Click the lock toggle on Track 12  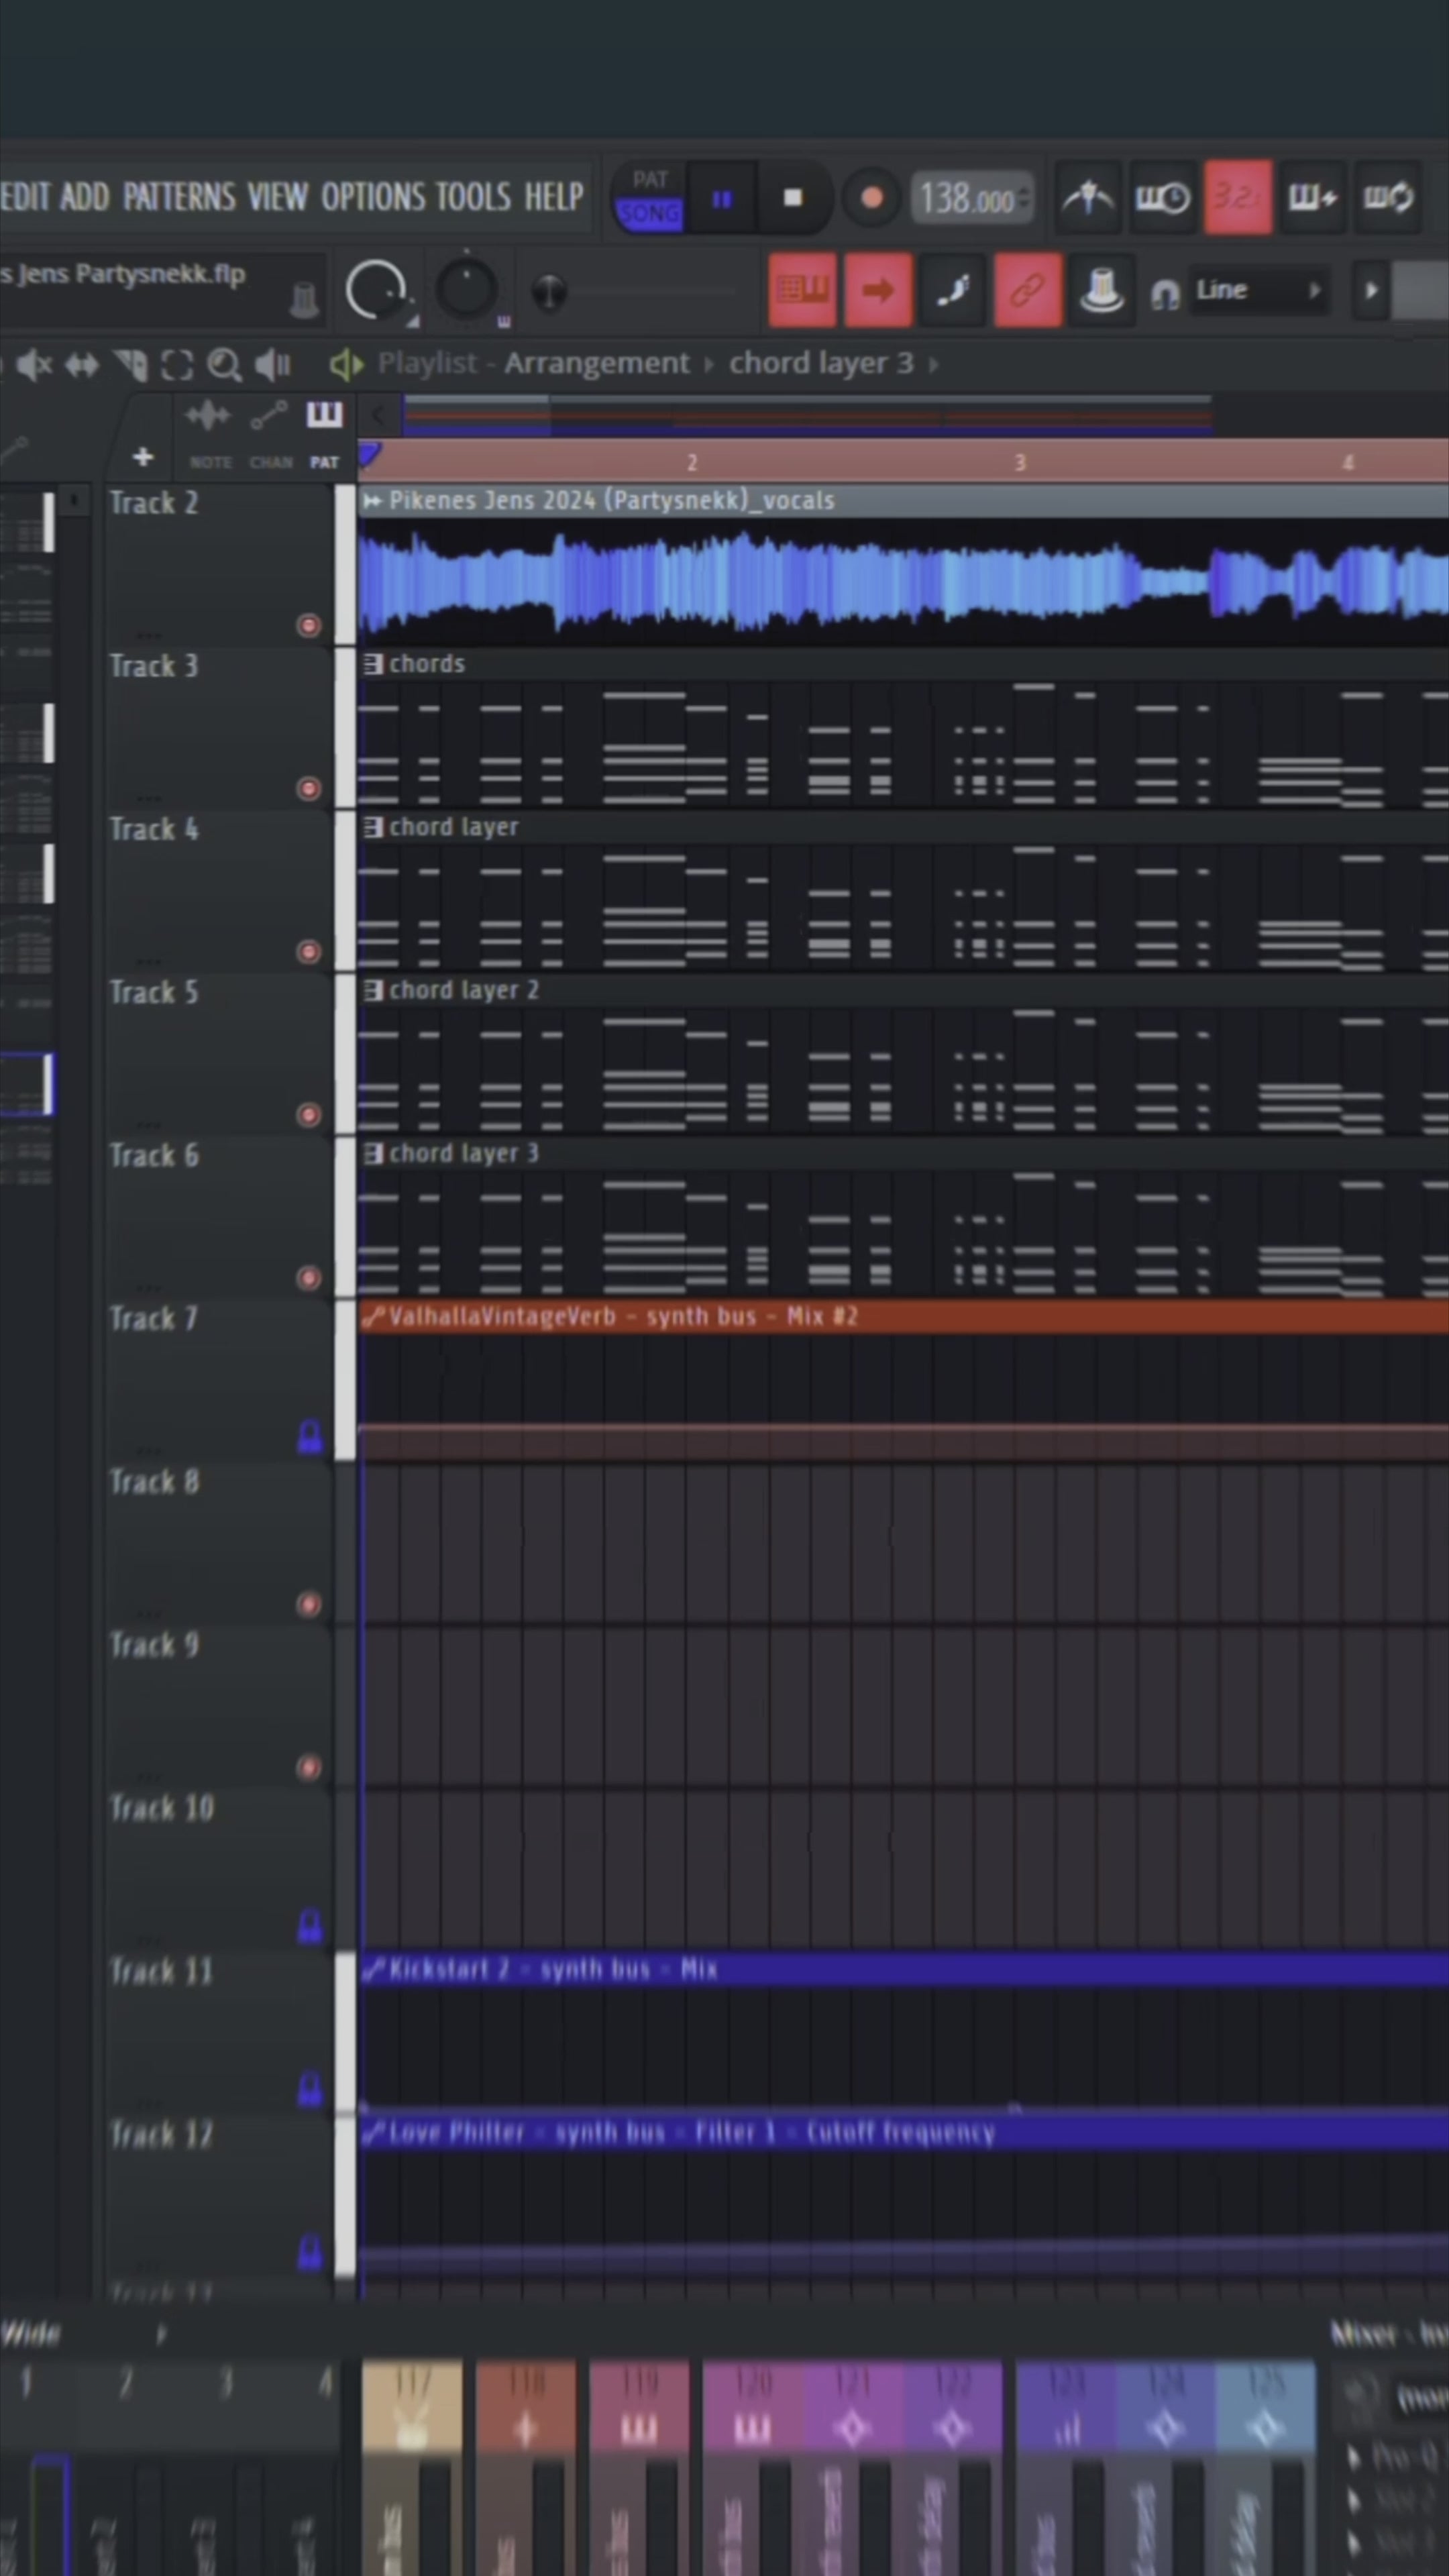click(x=310, y=2252)
